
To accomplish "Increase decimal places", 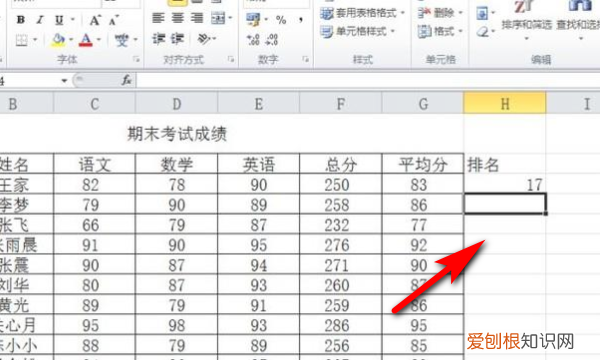I will [x=253, y=39].
